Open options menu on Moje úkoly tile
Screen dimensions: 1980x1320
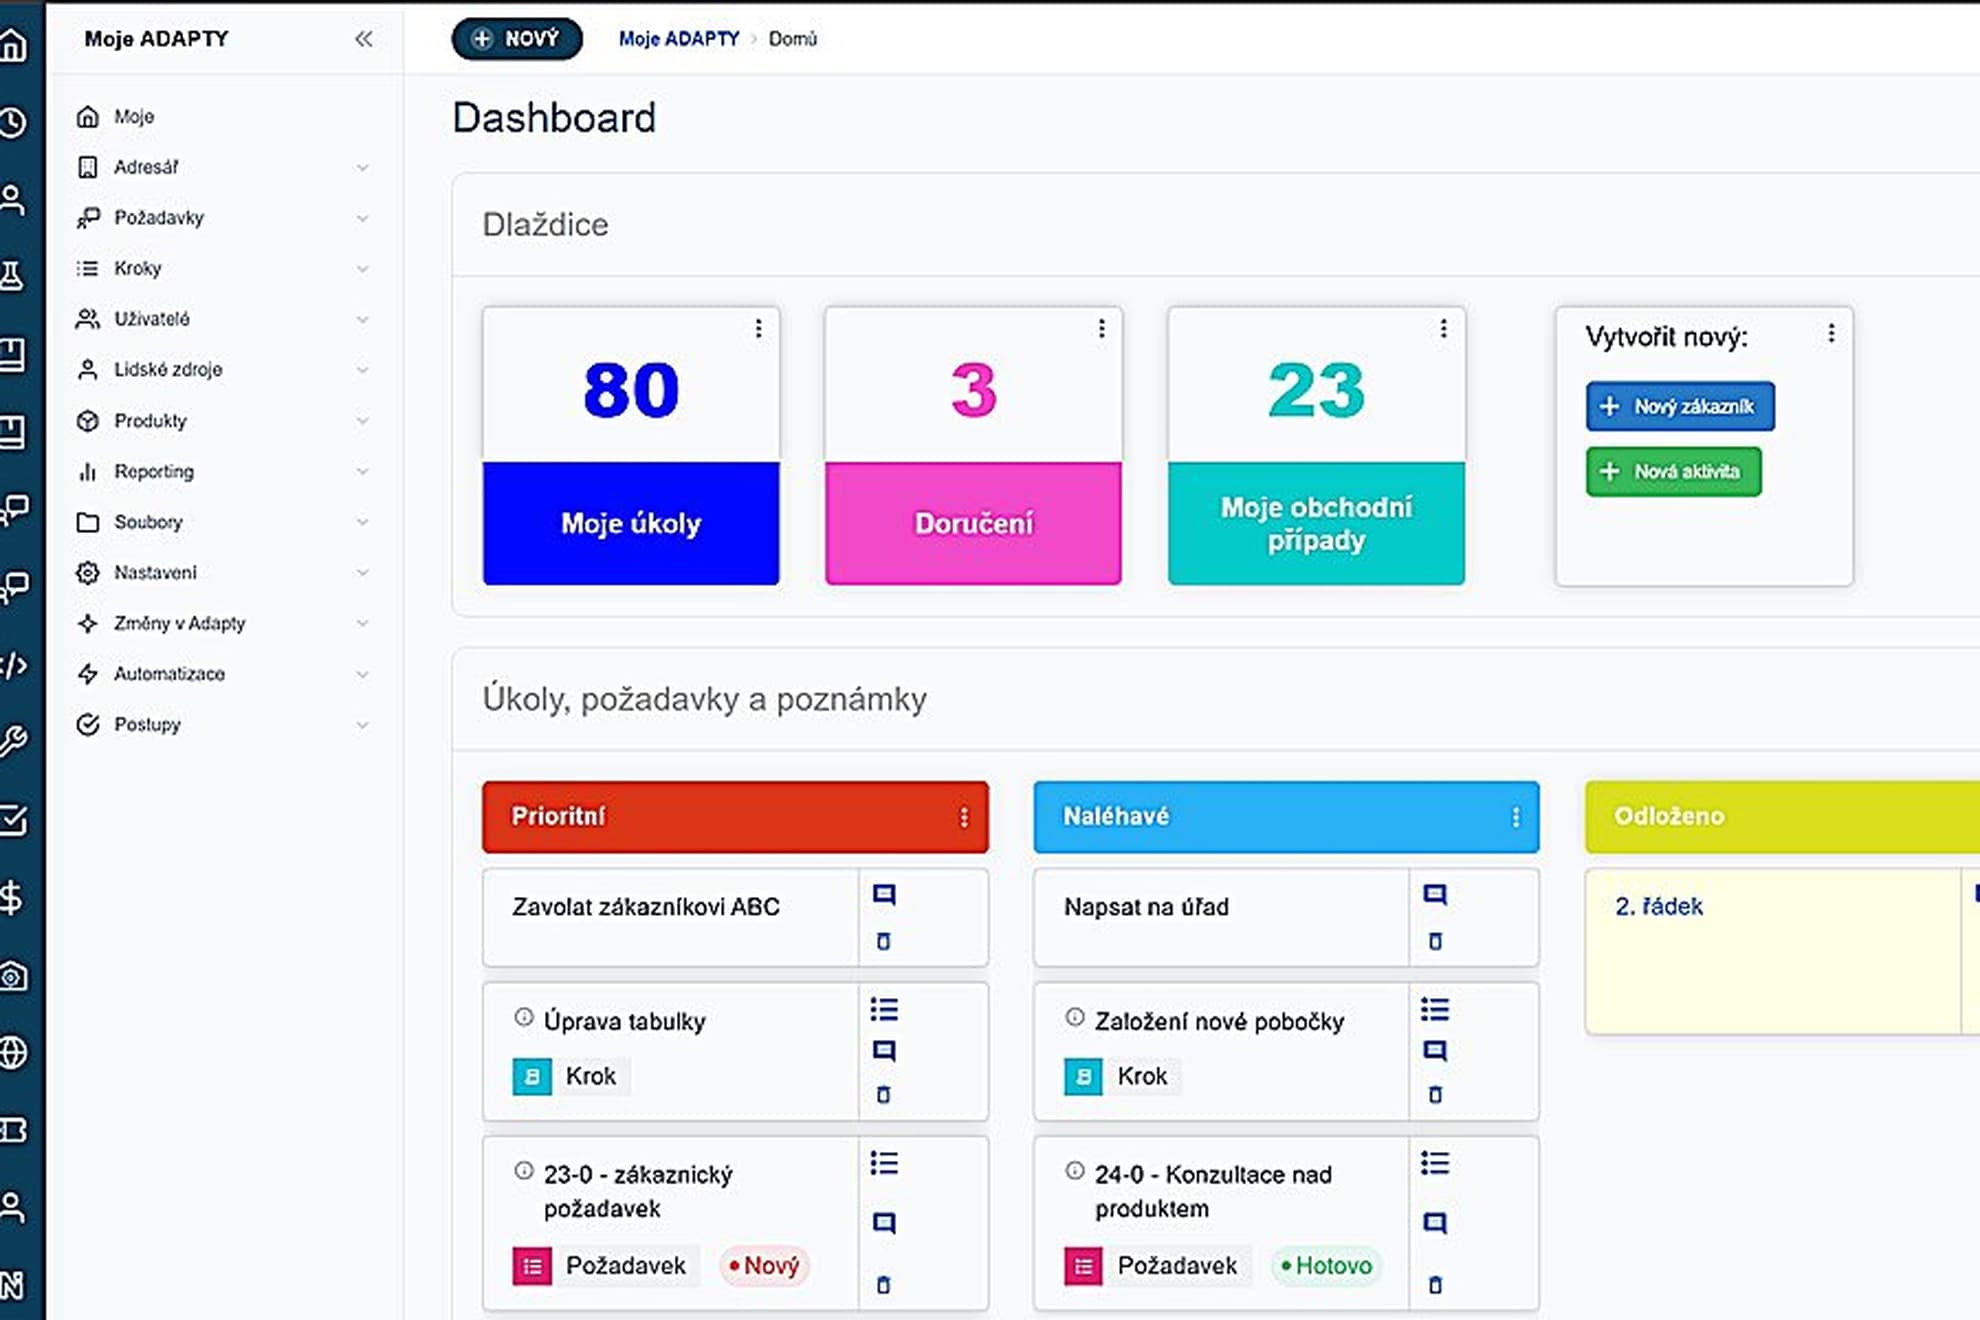[759, 329]
